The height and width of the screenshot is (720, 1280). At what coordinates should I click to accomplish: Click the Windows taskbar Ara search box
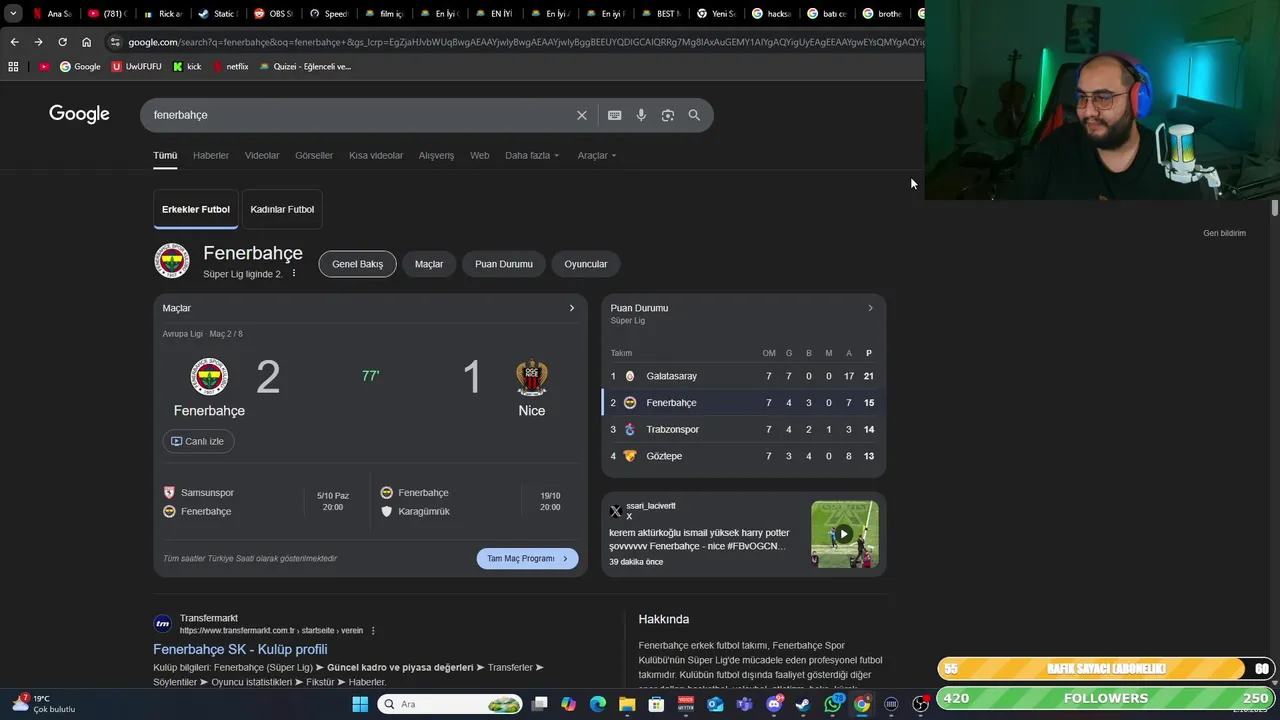pos(451,704)
